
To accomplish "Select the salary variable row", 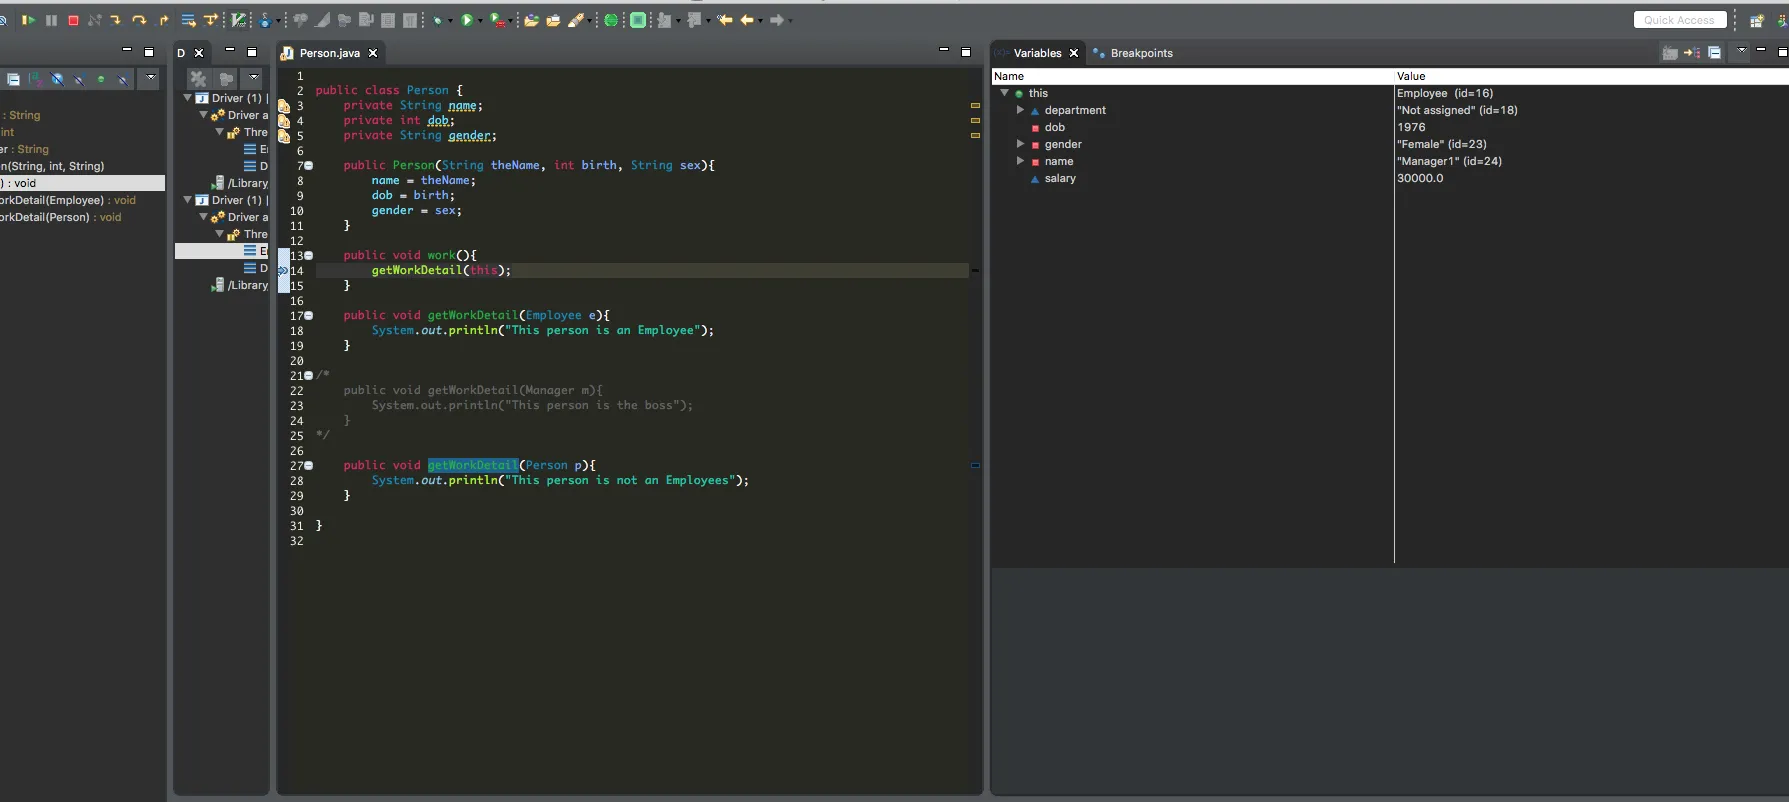I will click(x=1060, y=178).
